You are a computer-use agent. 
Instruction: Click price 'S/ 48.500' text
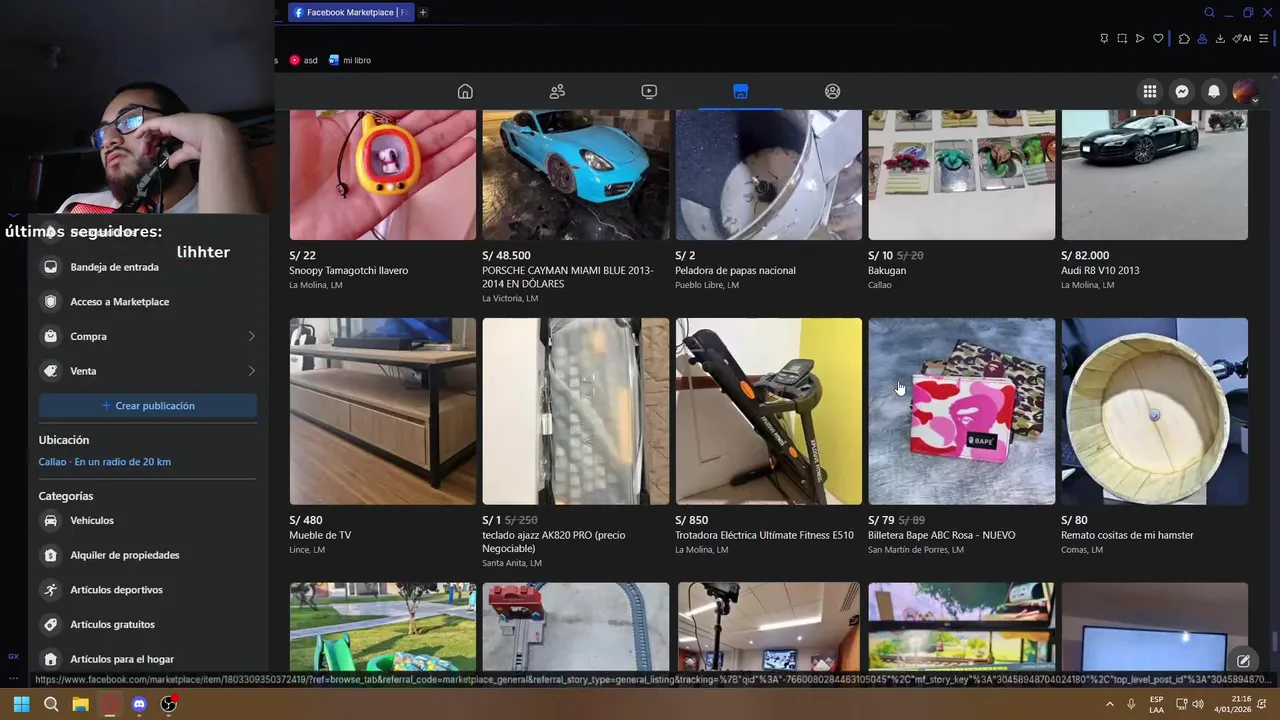506,255
